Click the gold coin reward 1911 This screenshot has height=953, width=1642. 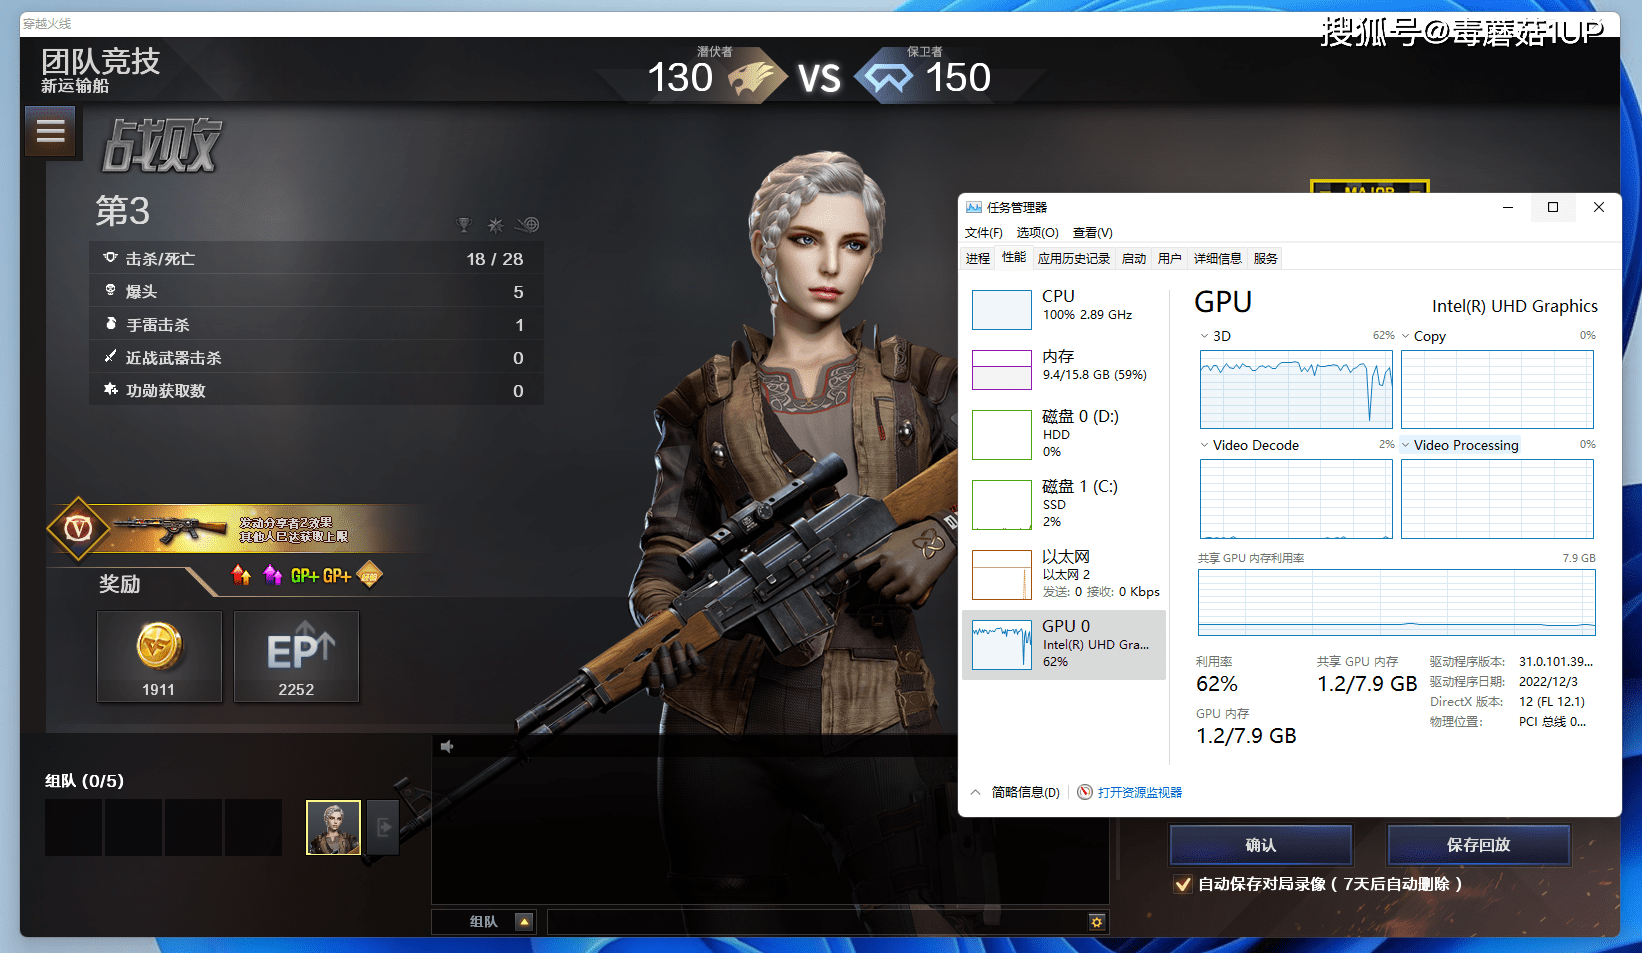[x=159, y=656]
